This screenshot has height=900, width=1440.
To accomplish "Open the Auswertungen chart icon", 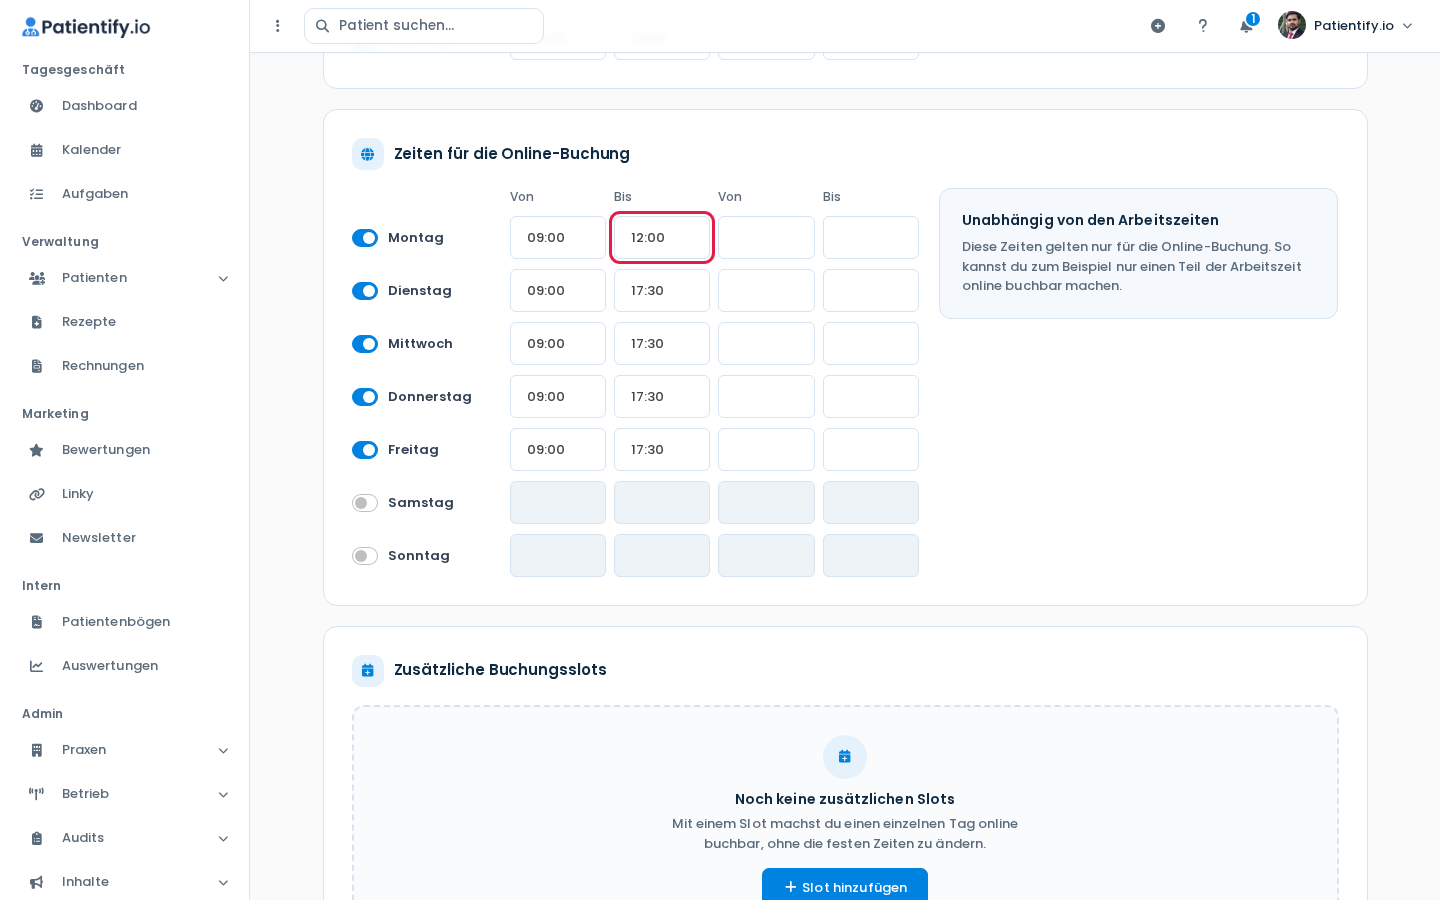I will point(37,666).
